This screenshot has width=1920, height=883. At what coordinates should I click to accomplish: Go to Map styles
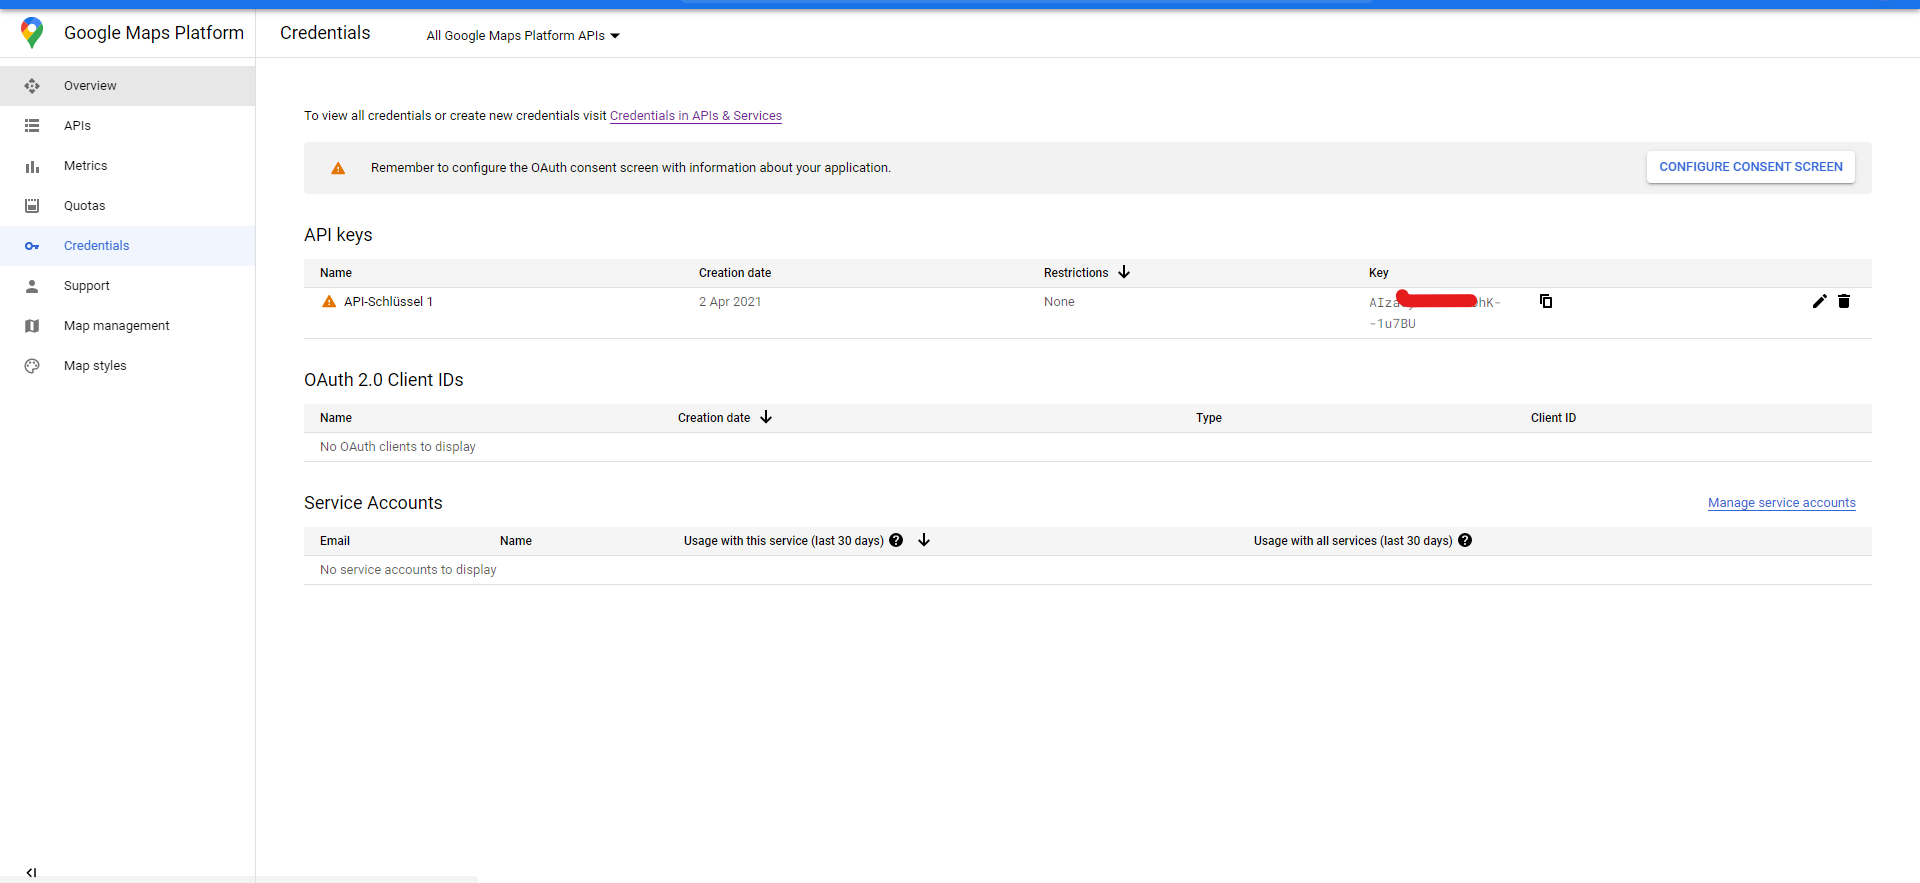coord(127,366)
